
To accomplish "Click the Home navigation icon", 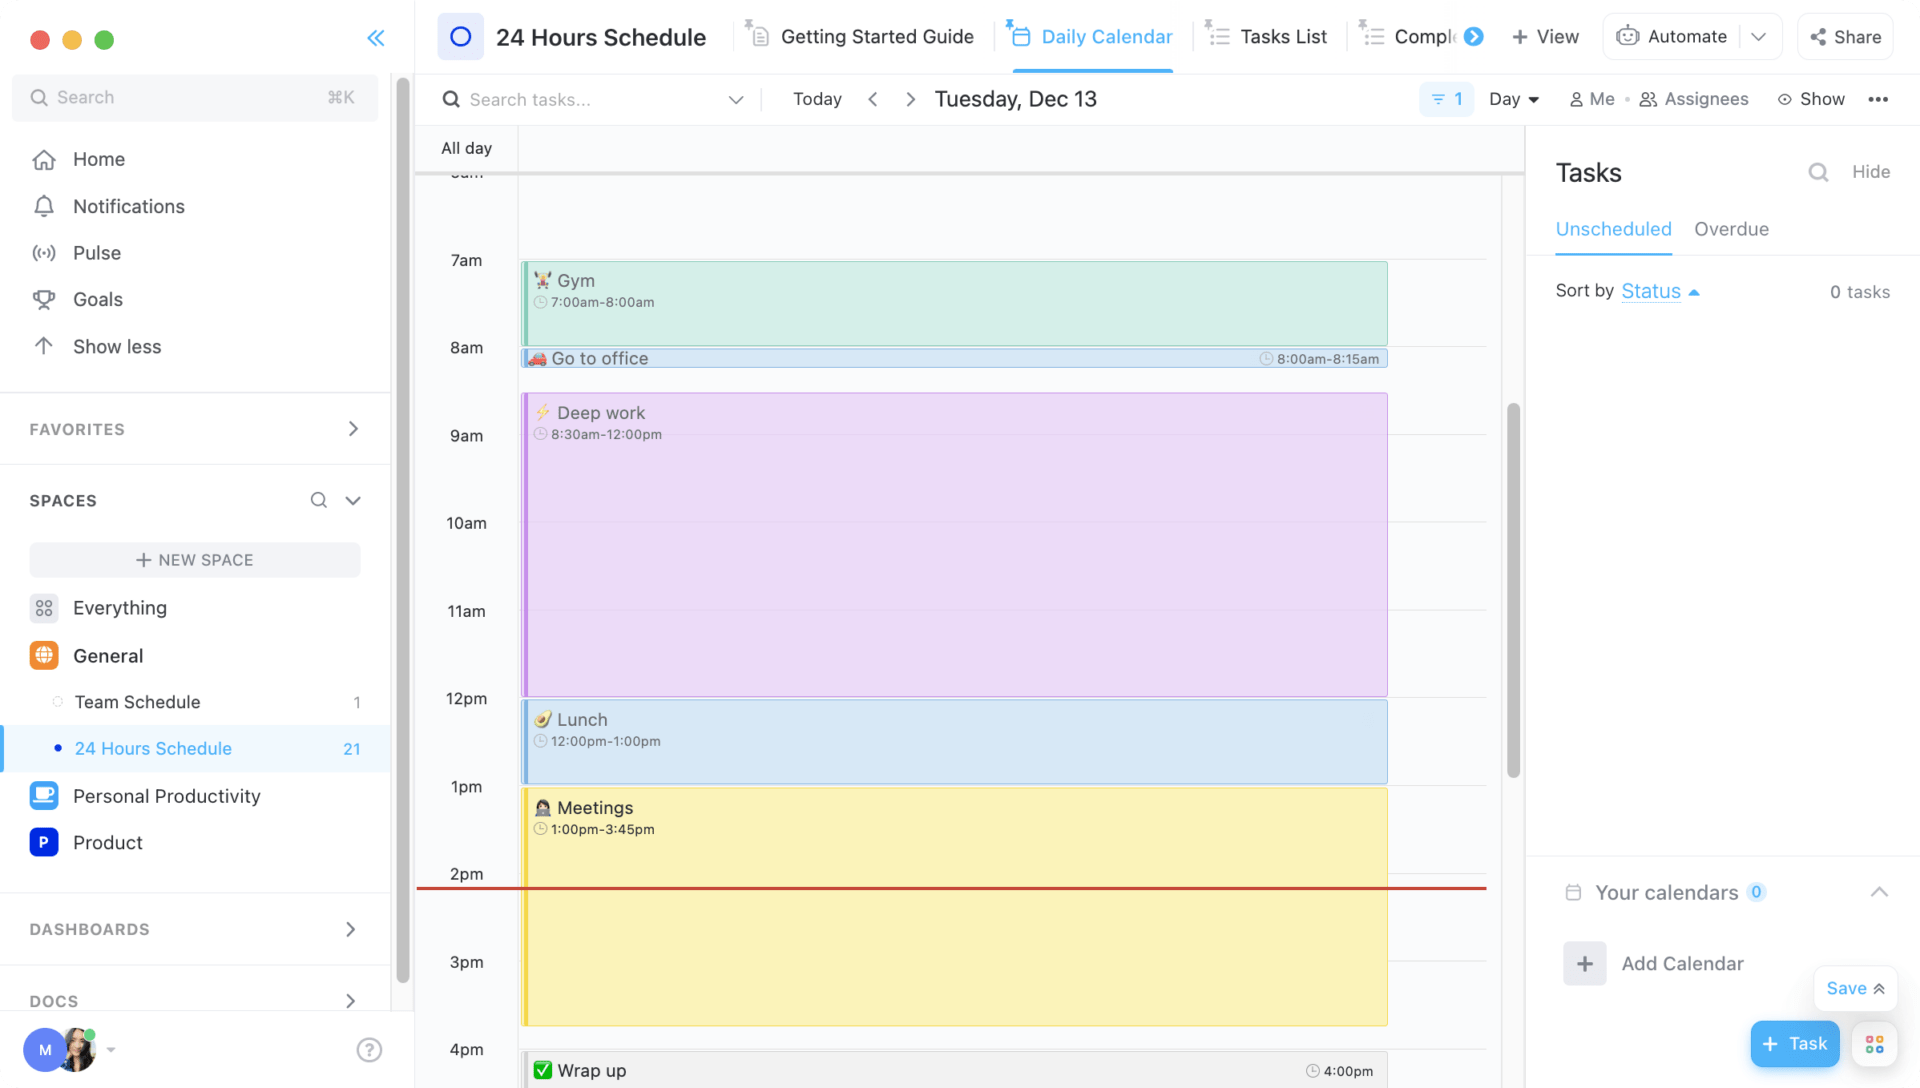I will pyautogui.click(x=44, y=158).
